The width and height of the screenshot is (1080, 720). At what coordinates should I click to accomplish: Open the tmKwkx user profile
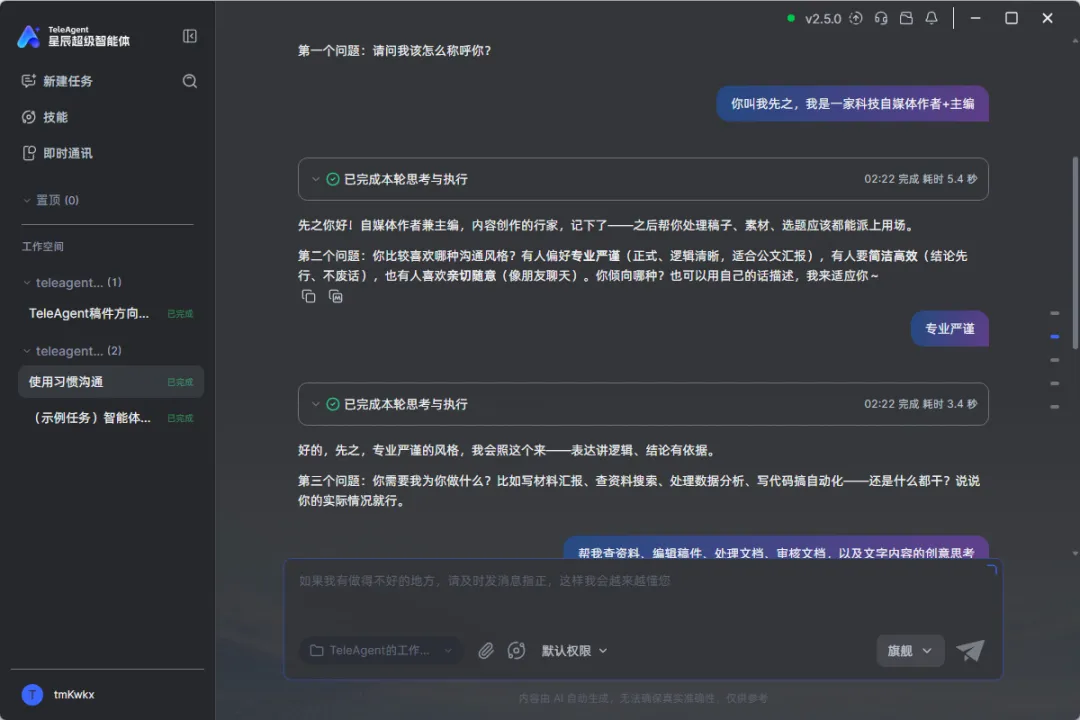point(59,695)
